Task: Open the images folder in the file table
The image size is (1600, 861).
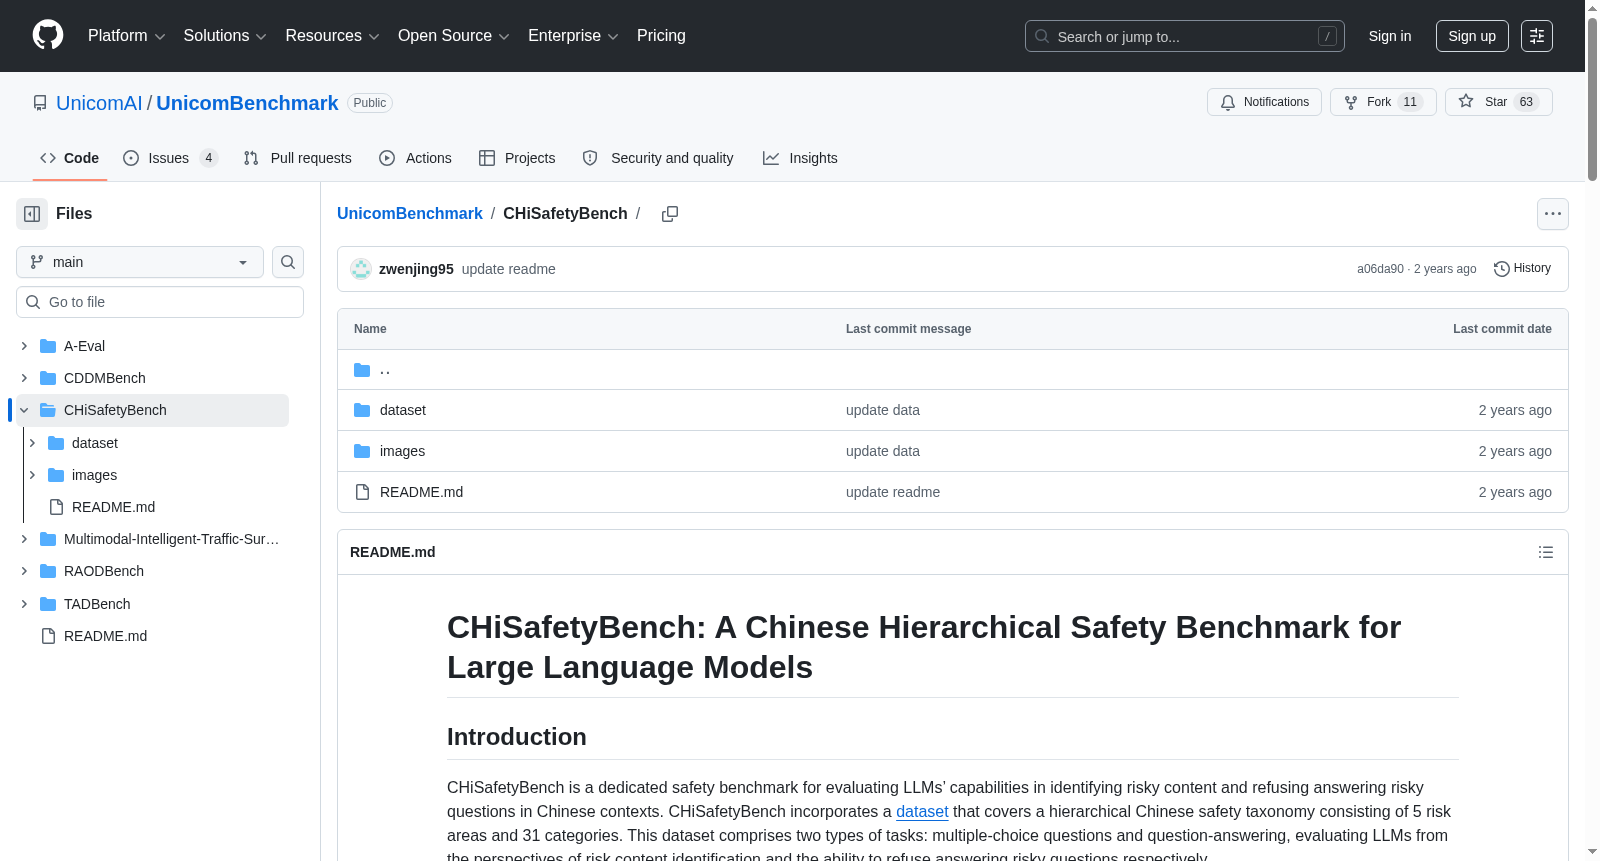Action: [x=402, y=451]
